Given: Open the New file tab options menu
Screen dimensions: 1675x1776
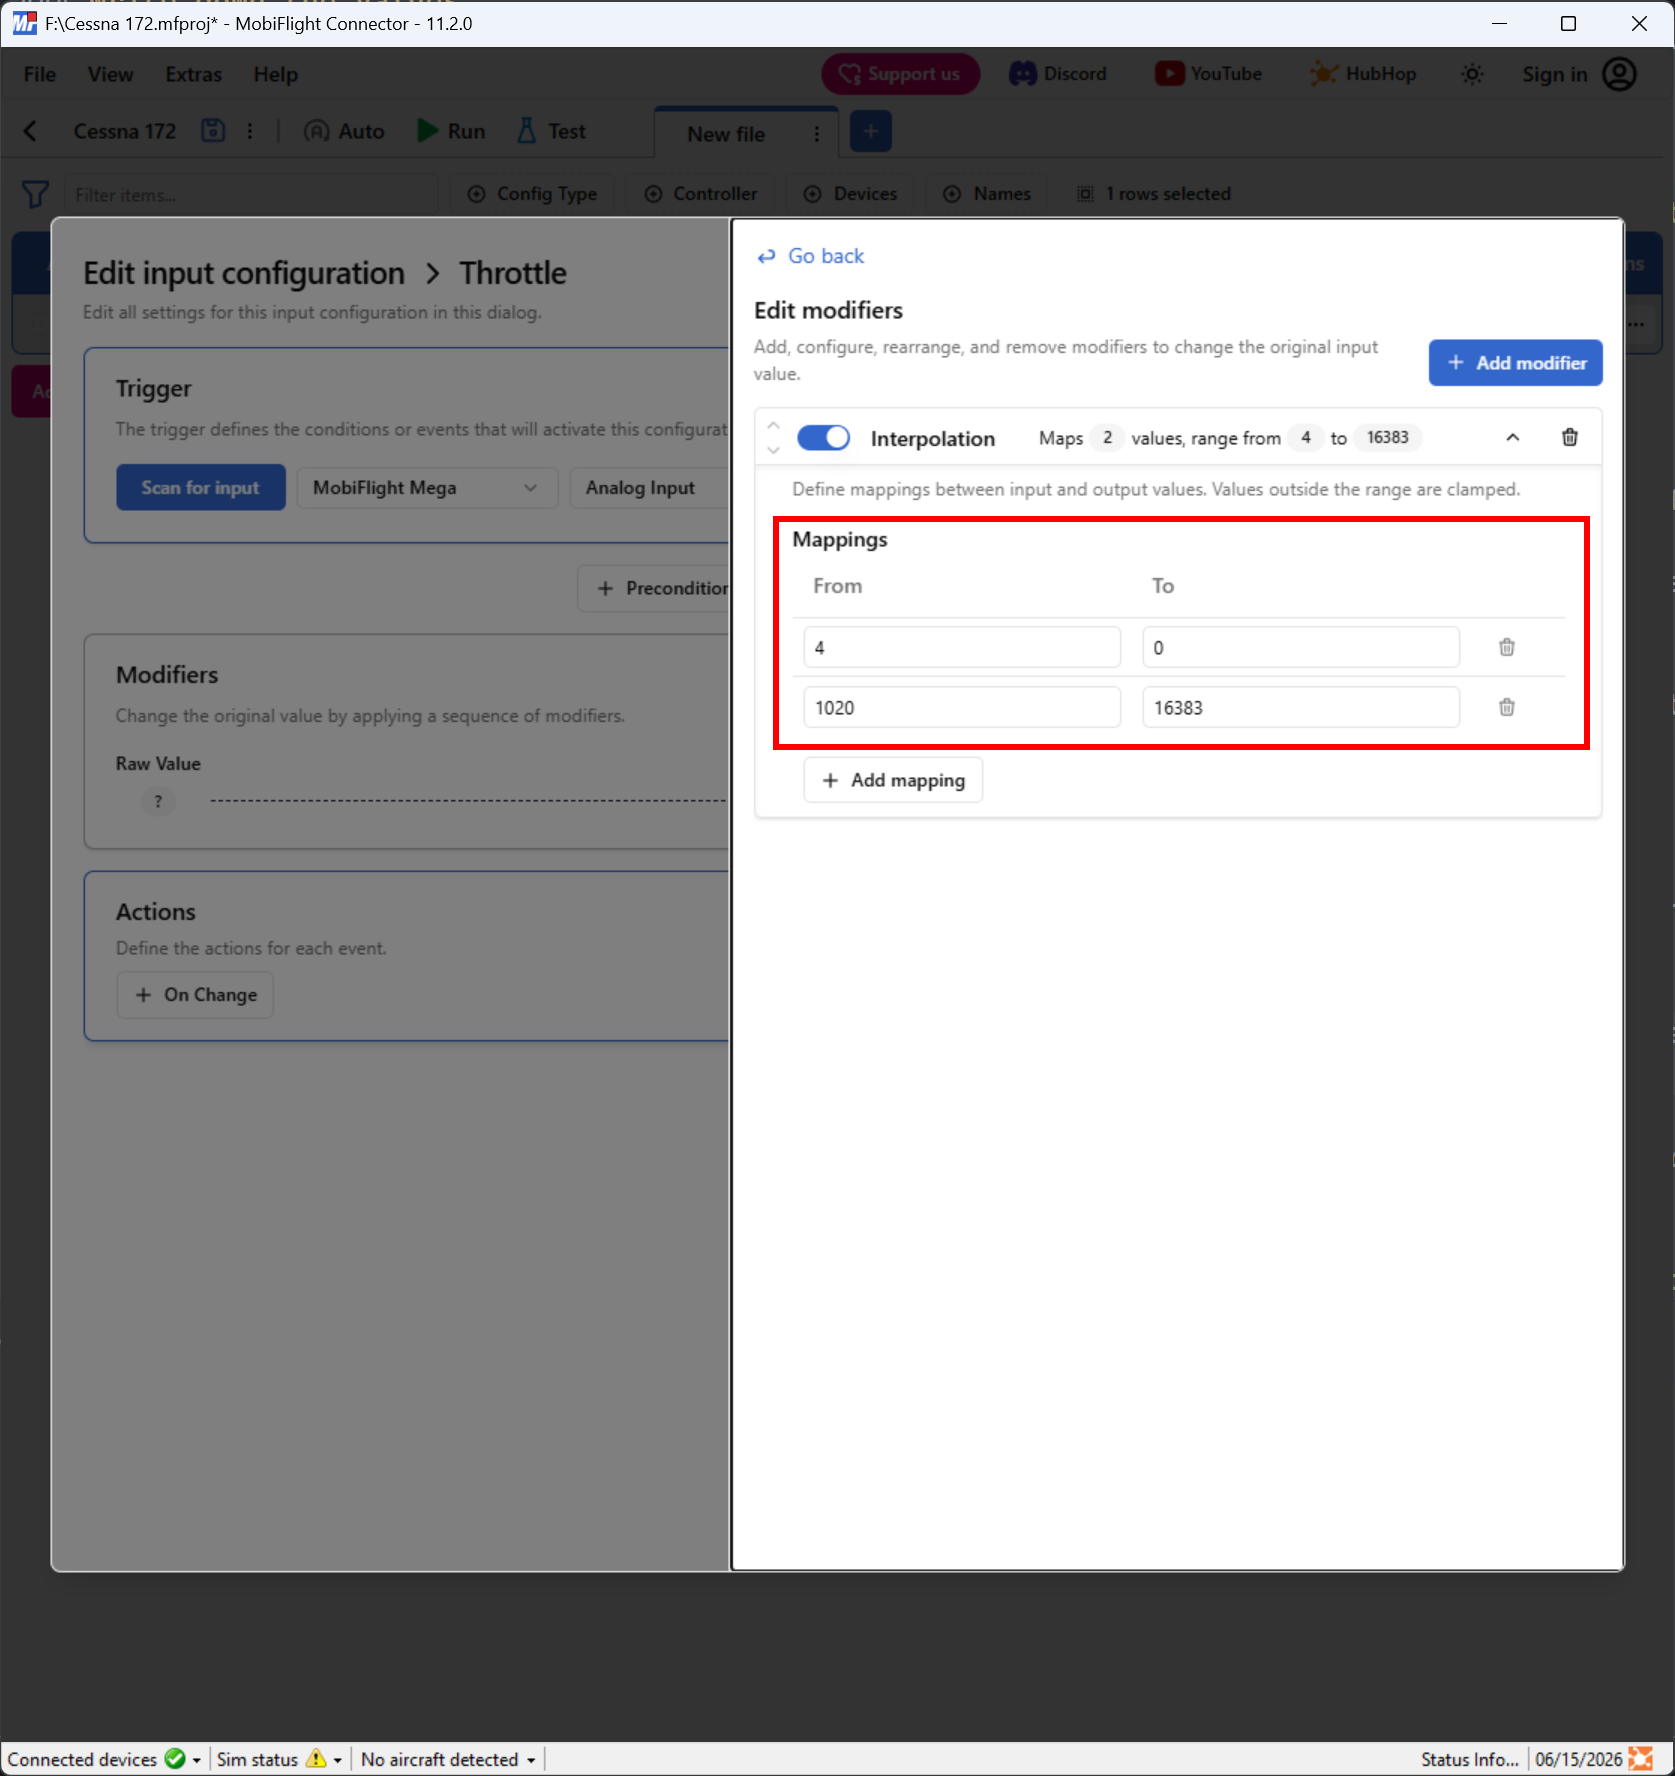Looking at the screenshot, I should click(x=817, y=134).
